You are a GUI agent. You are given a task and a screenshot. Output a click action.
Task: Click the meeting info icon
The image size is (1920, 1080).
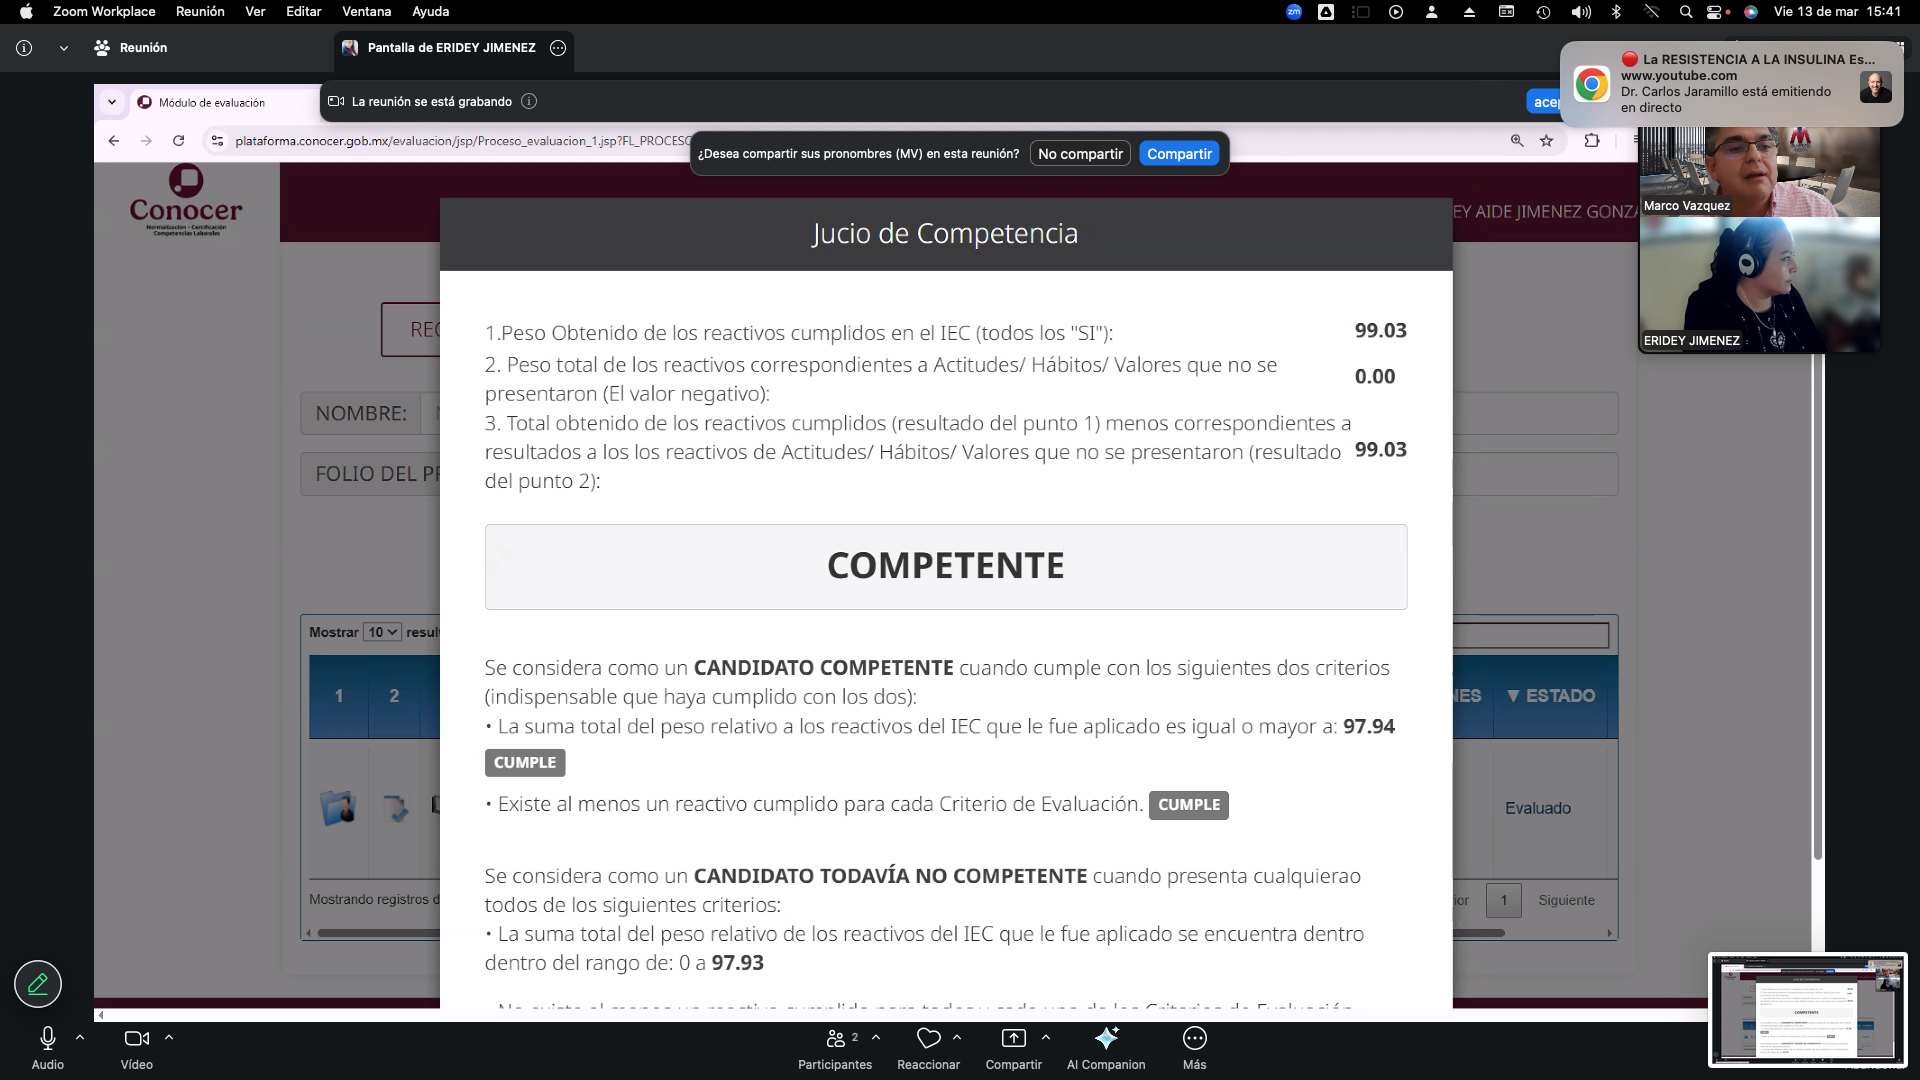[24, 48]
